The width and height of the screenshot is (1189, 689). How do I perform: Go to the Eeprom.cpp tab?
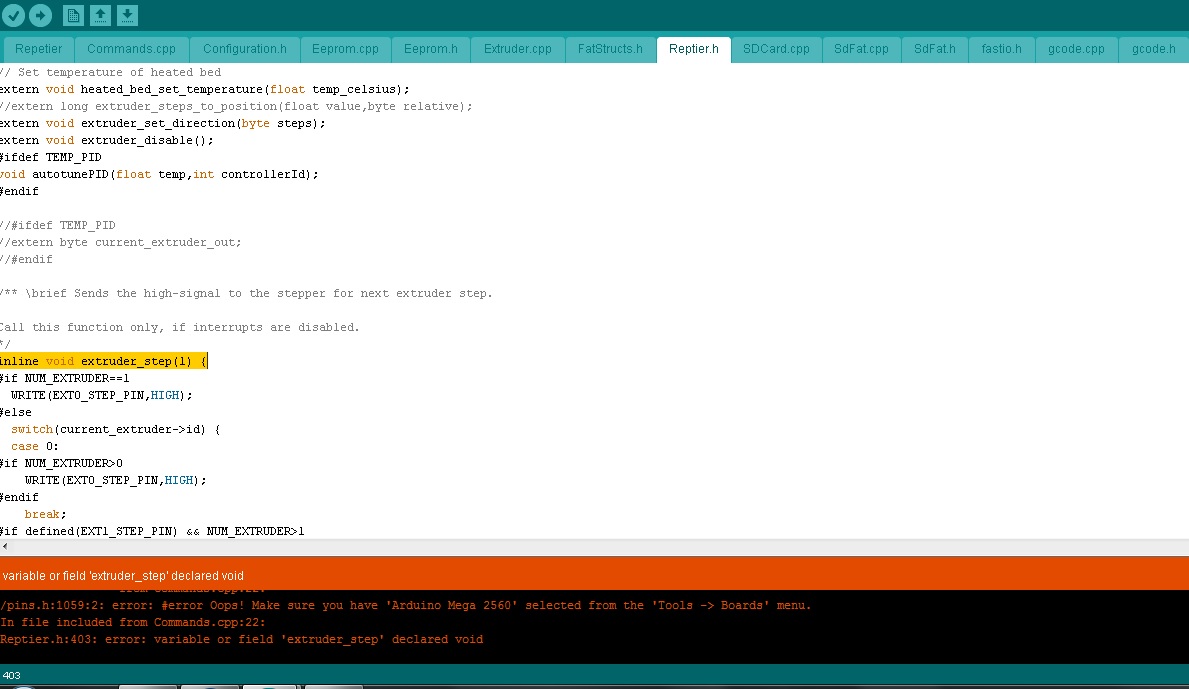point(345,49)
